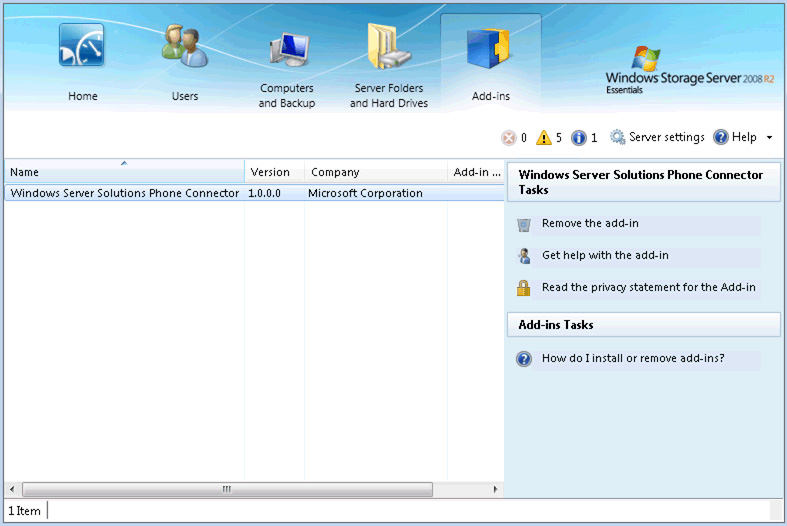Expand the Help dropdown arrow

tap(769, 138)
